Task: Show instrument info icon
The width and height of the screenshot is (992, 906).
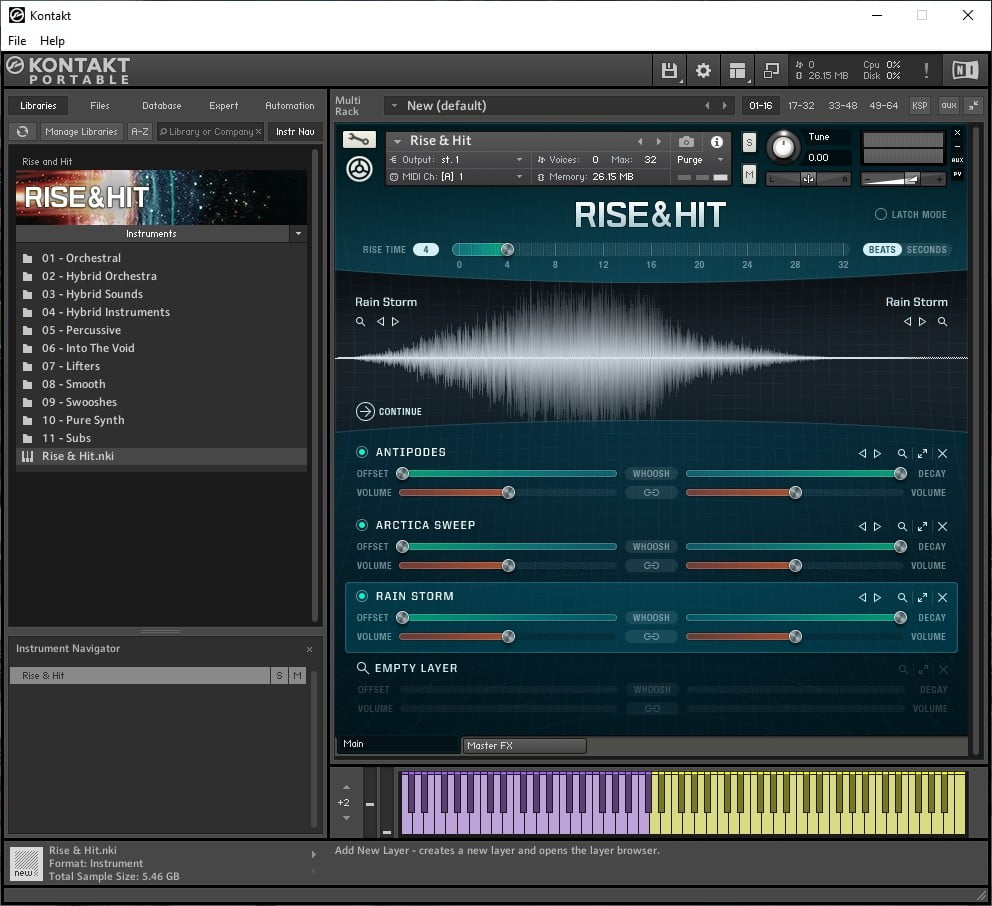Action: pos(717,141)
